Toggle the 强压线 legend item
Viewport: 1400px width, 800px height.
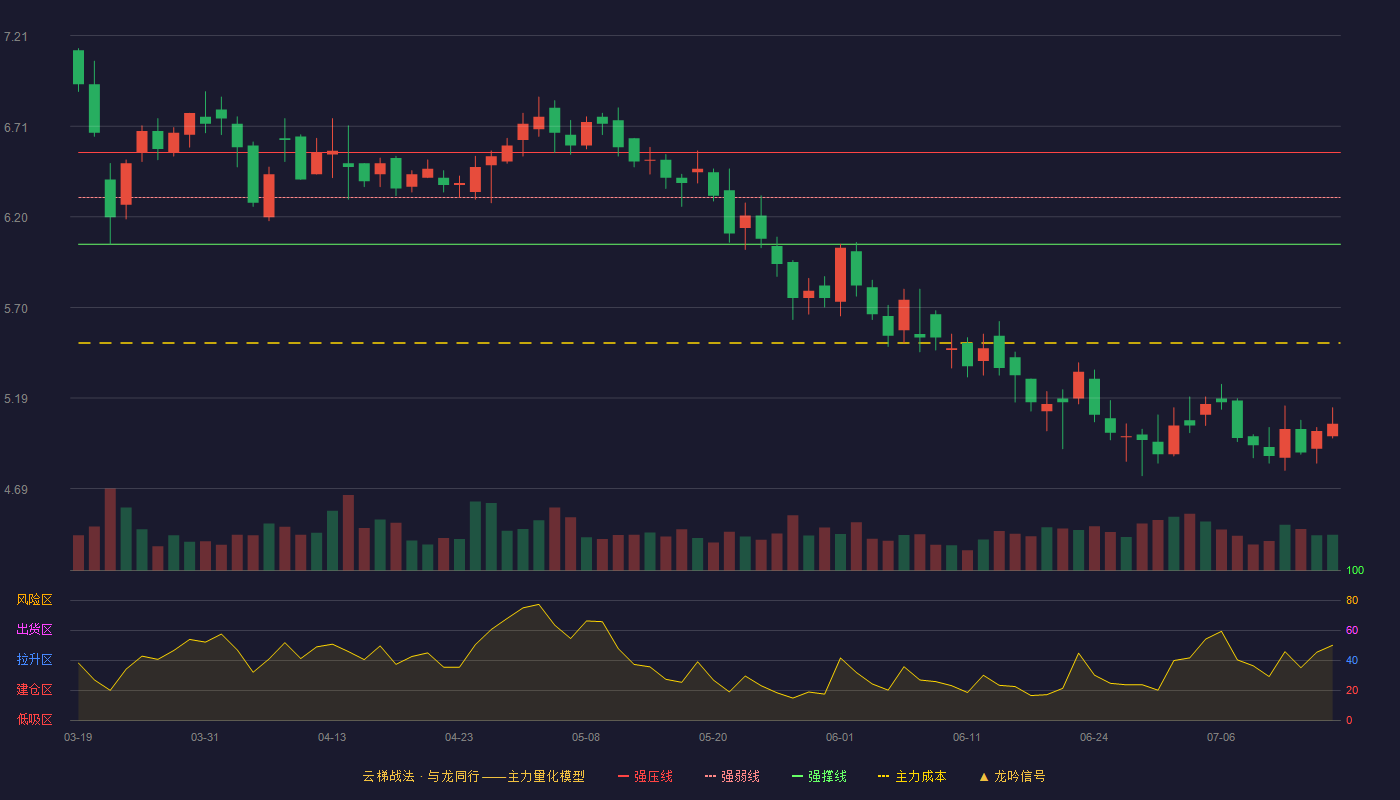[645, 776]
